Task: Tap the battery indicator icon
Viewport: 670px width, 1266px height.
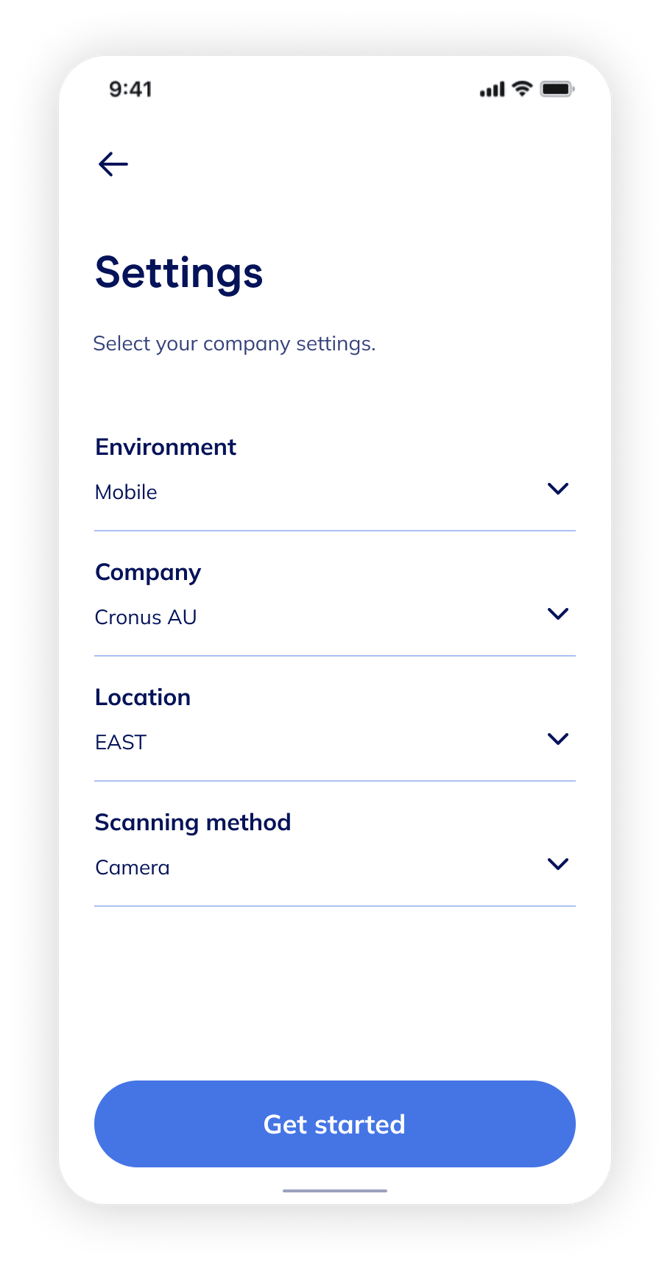Action: click(x=554, y=89)
